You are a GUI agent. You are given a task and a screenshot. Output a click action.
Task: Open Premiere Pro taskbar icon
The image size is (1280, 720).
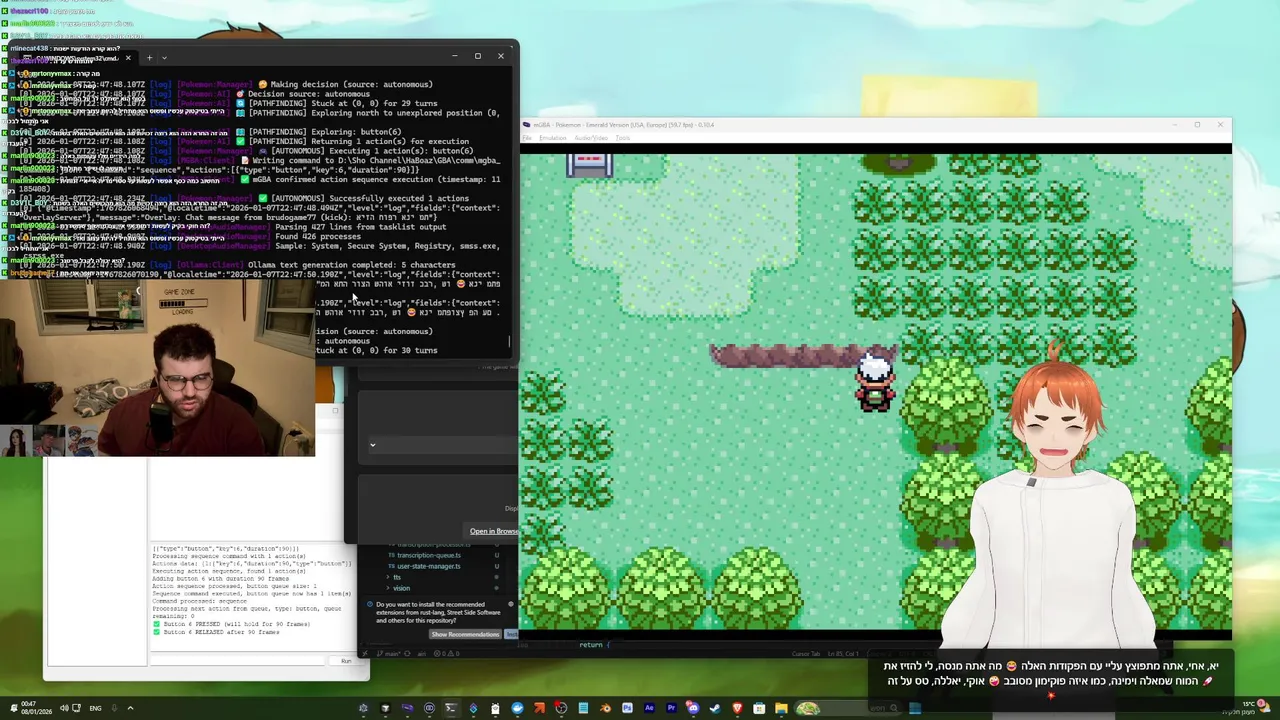[x=672, y=708]
